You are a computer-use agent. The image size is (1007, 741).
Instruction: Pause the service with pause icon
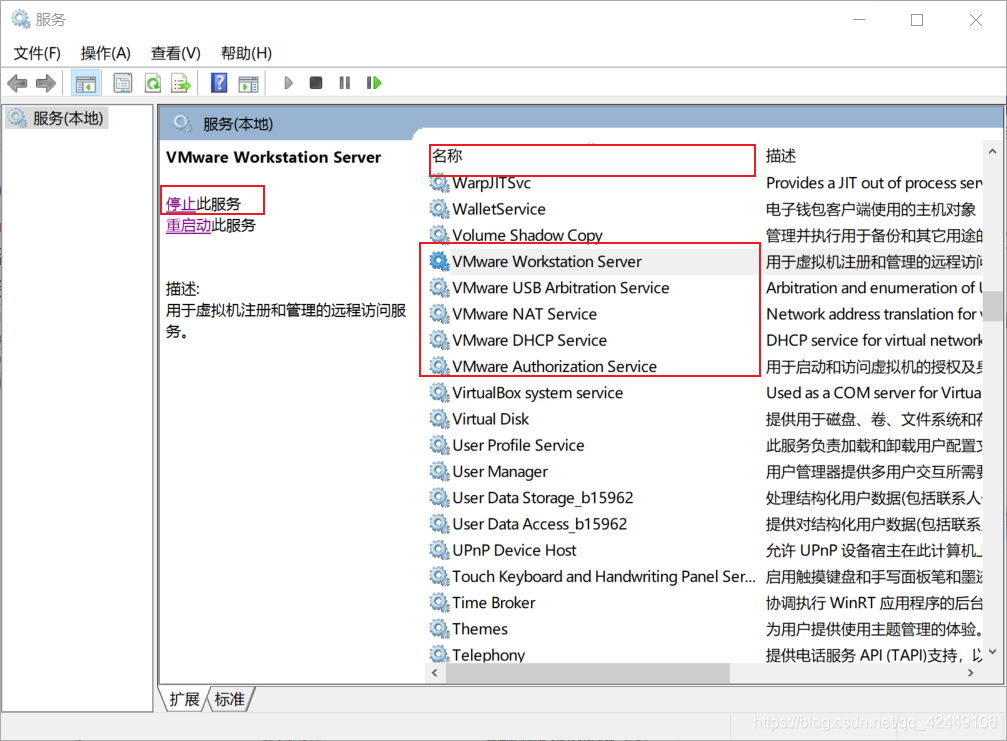tap(345, 83)
